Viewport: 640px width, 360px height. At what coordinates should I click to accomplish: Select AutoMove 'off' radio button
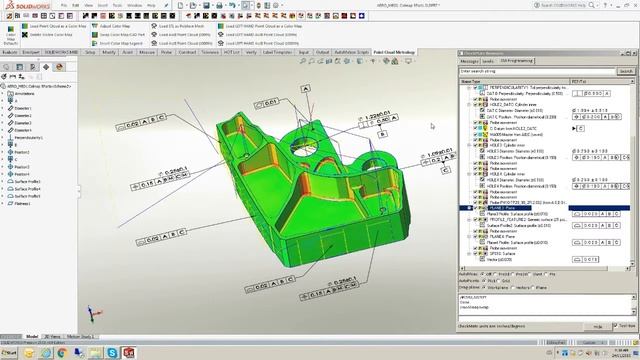482,274
